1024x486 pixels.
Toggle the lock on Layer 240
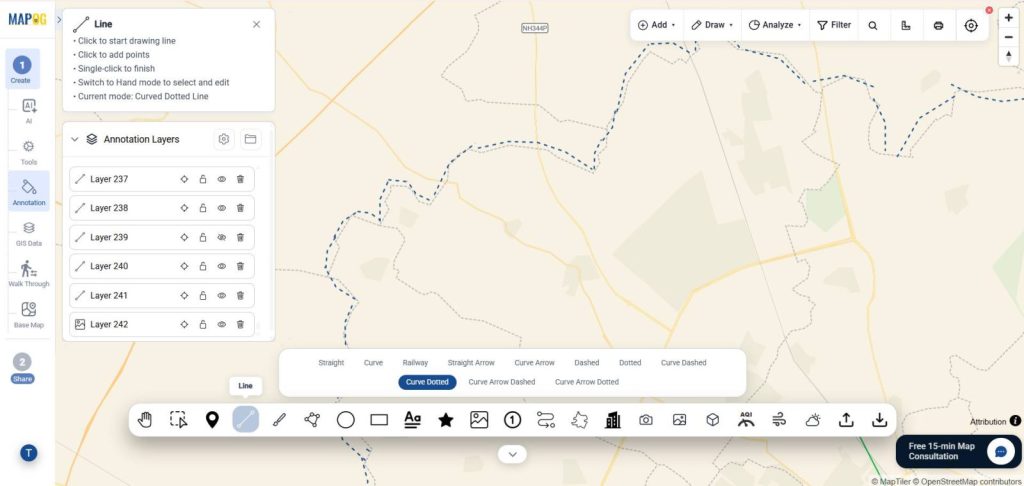coord(202,266)
